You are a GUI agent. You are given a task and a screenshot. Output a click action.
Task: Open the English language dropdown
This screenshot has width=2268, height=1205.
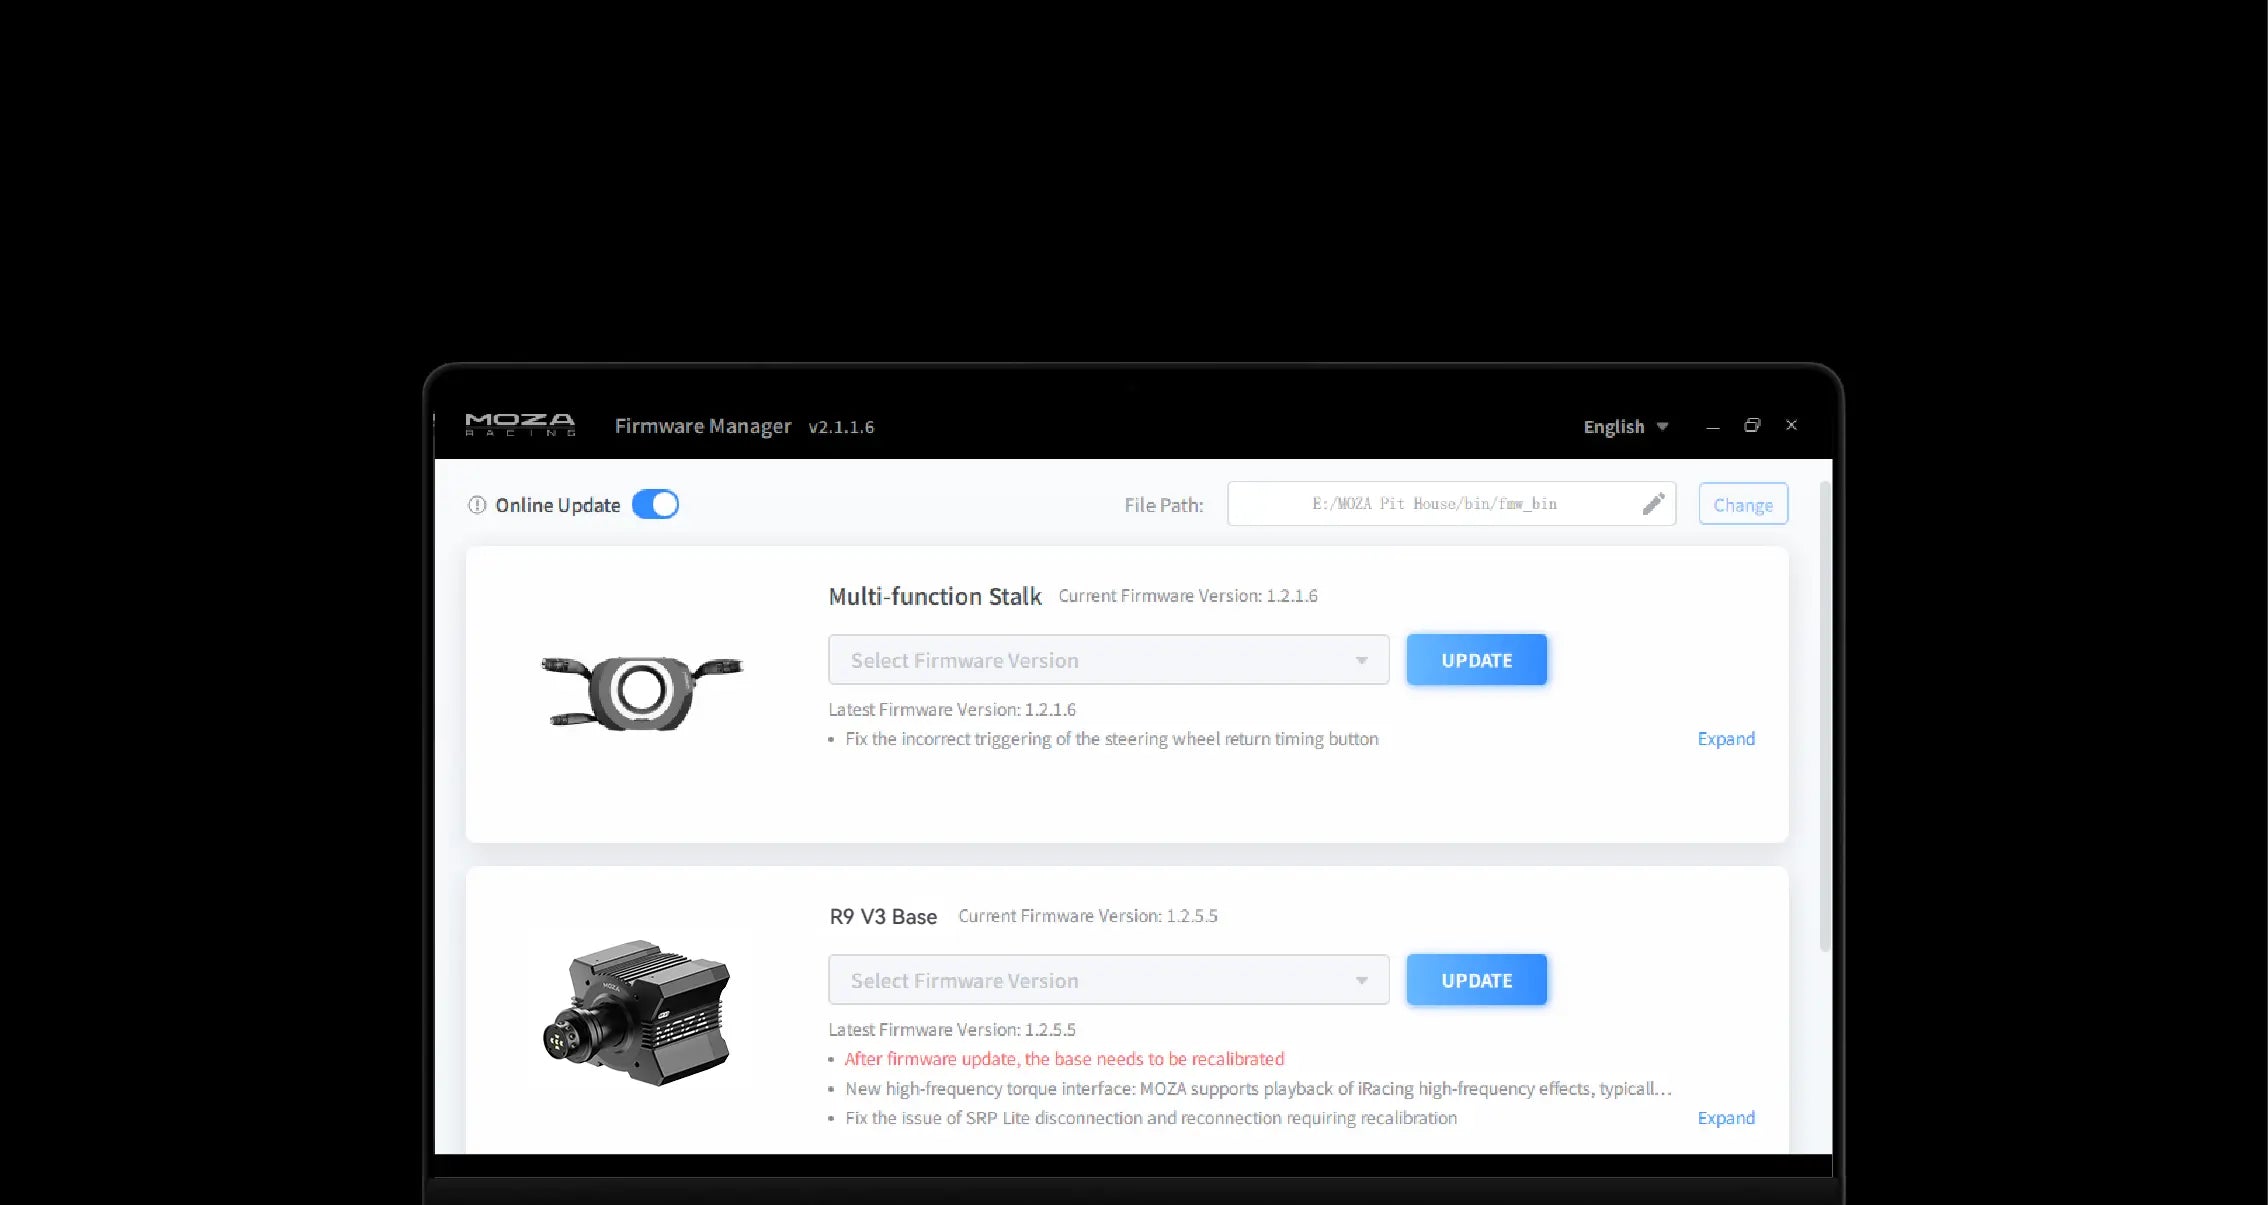click(1625, 427)
